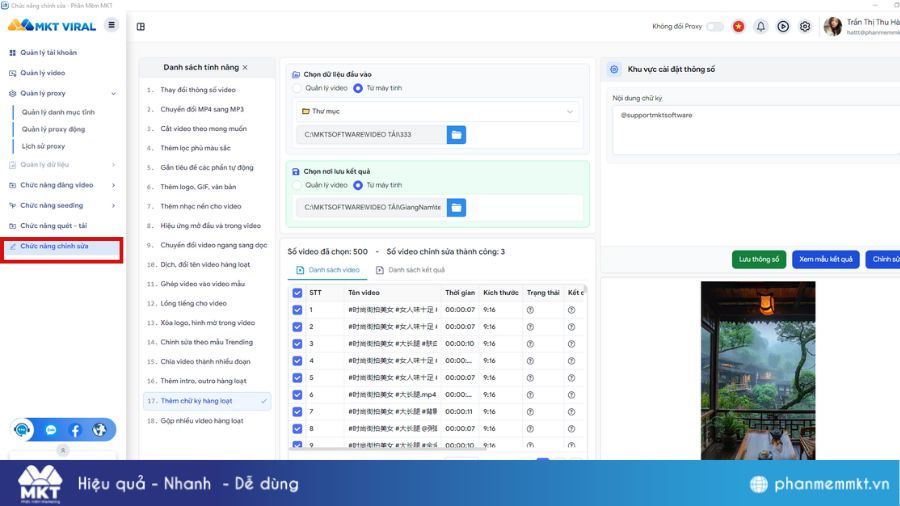The image size is (900, 506).
Task: Open Facebook icon in sidebar footer
Action: coord(75,430)
